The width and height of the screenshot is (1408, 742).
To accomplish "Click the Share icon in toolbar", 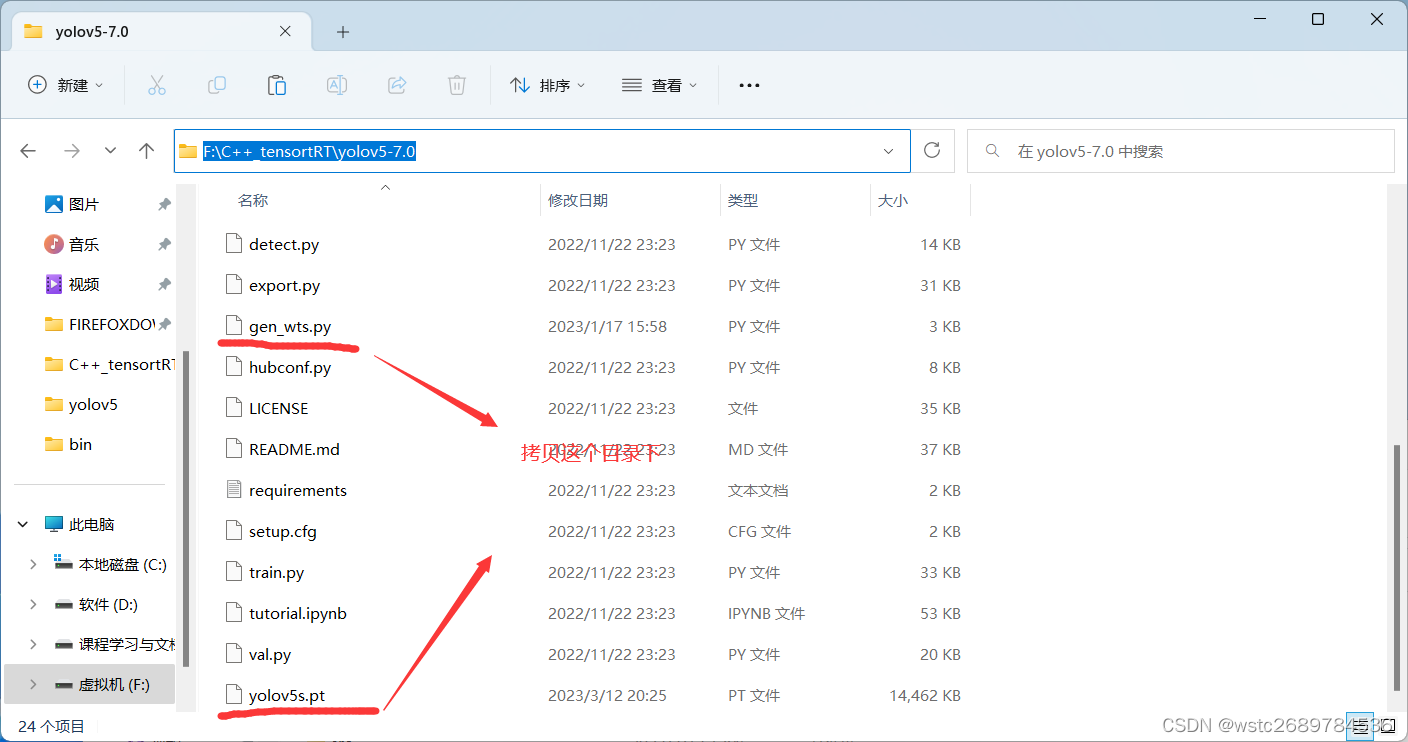I will tap(397, 86).
